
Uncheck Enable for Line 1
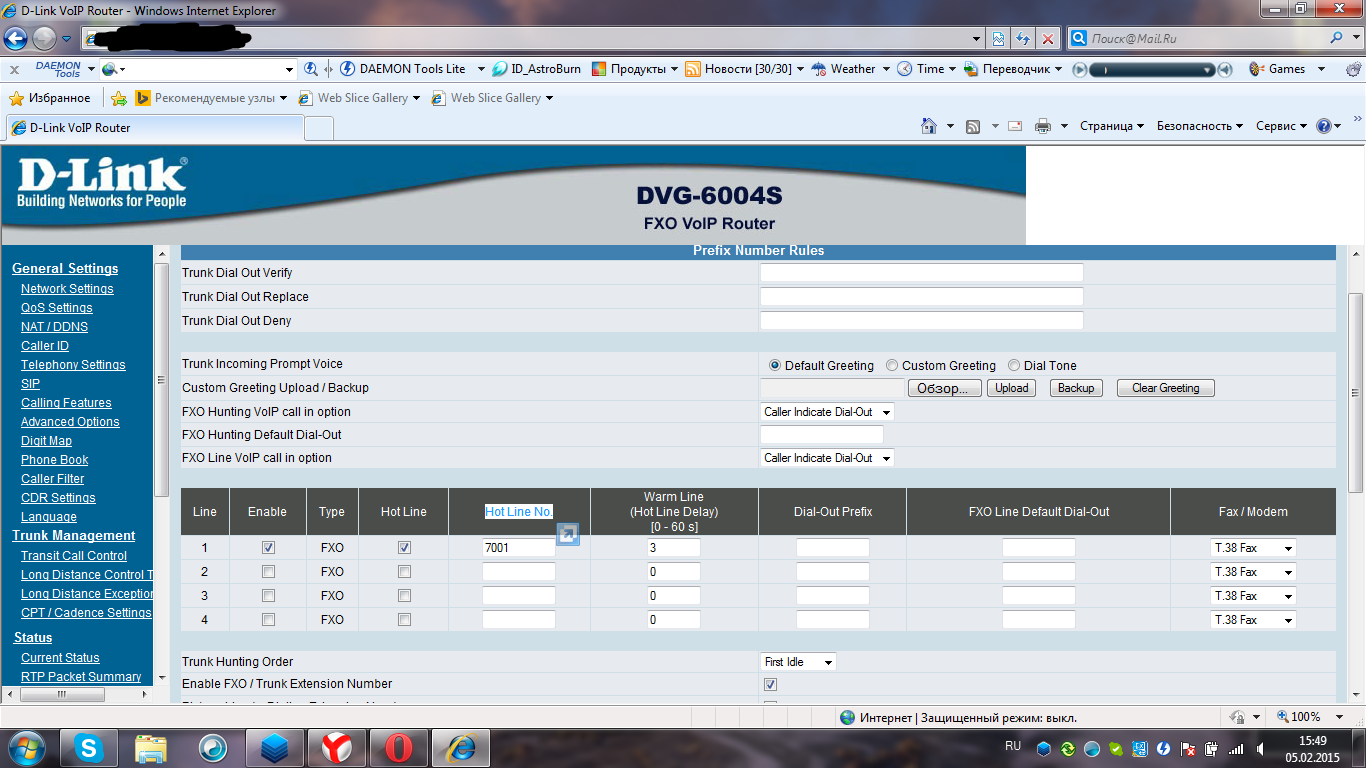(268, 547)
